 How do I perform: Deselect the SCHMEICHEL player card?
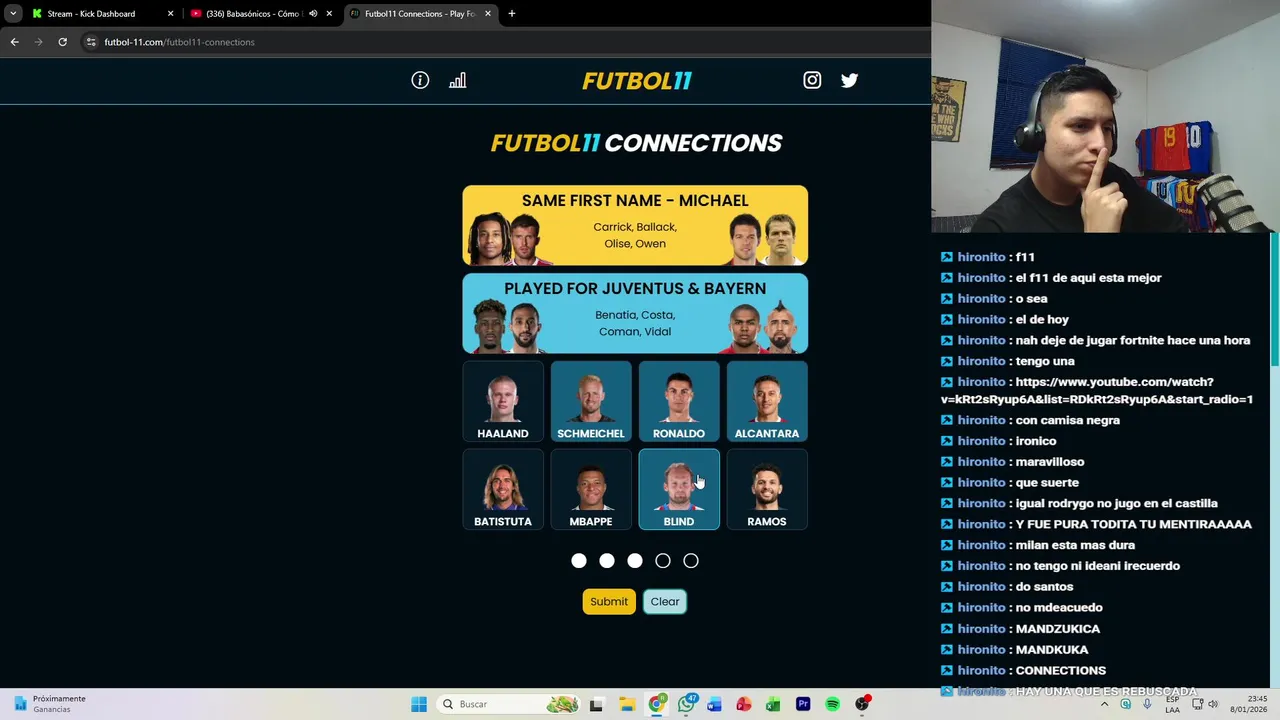click(x=591, y=401)
